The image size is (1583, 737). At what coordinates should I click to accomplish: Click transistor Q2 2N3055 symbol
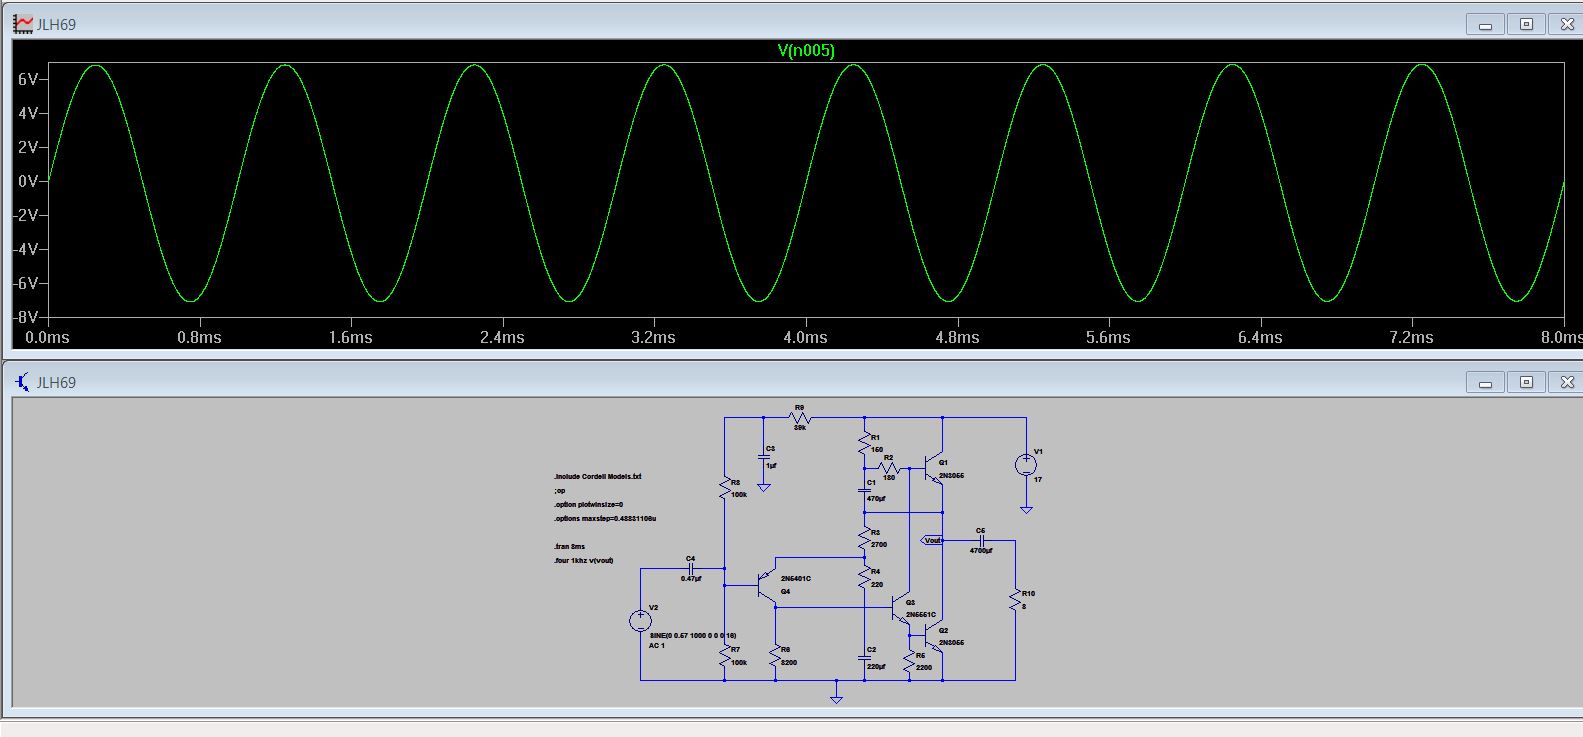click(x=934, y=637)
